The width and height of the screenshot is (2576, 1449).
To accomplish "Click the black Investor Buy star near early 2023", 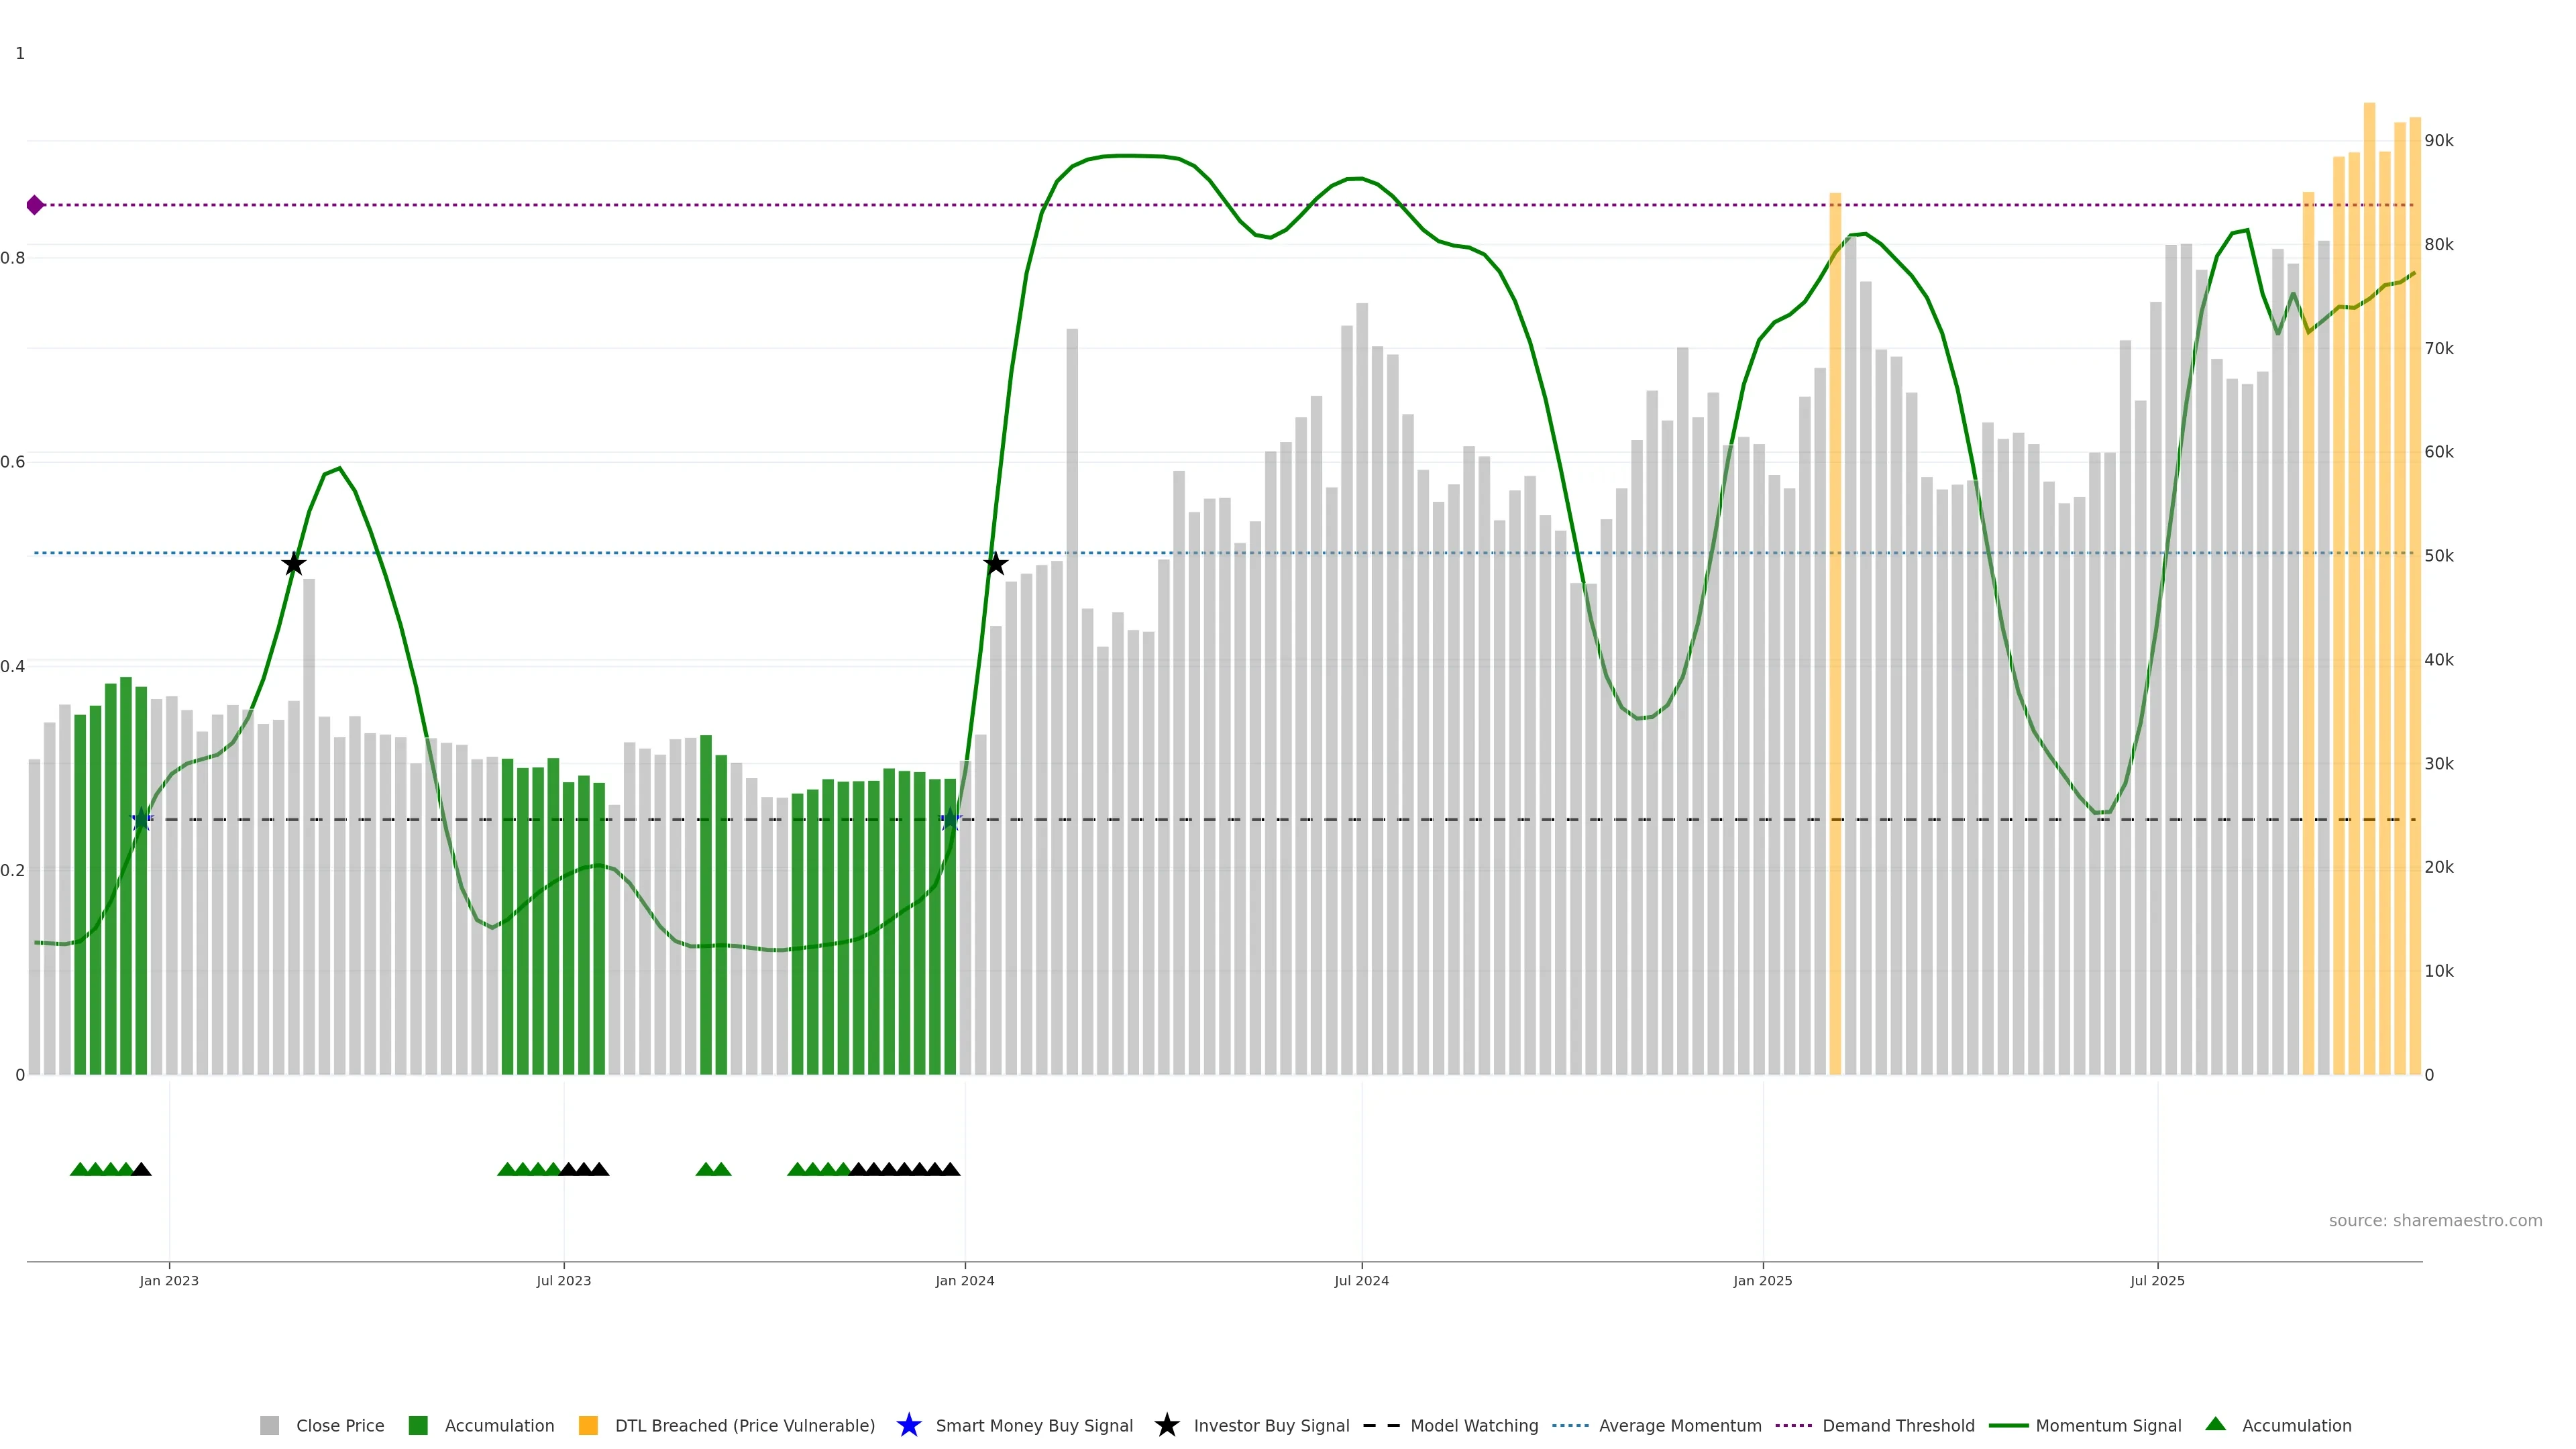I will click(x=293, y=564).
